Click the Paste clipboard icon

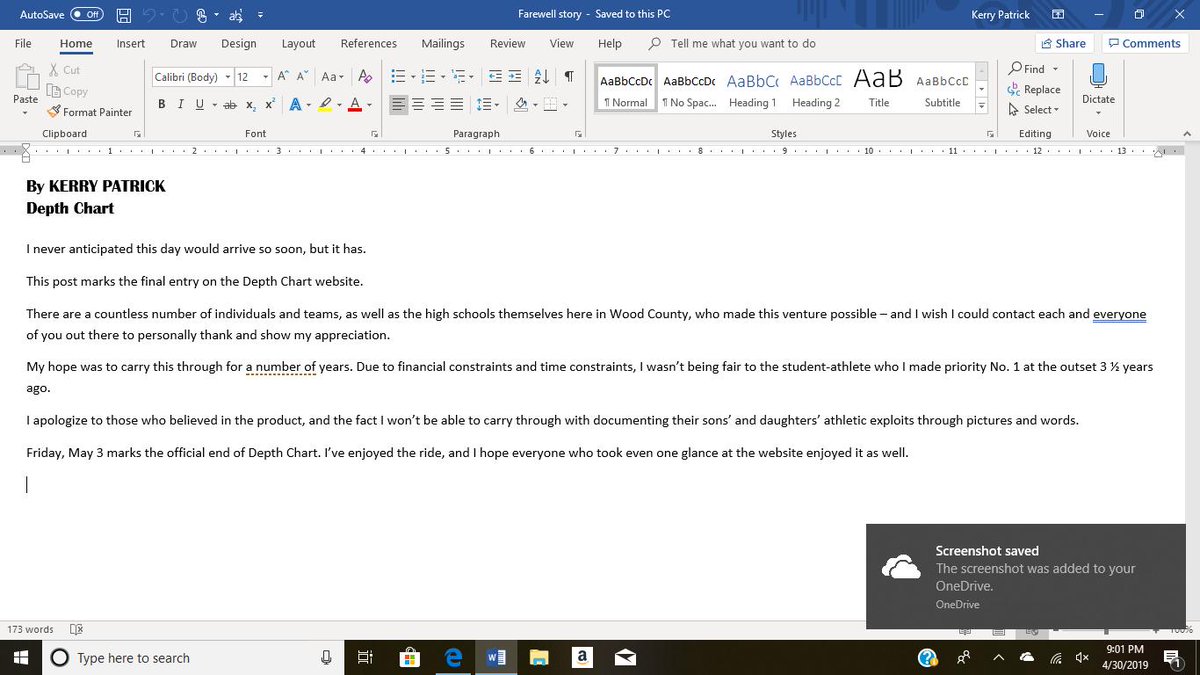click(x=25, y=77)
